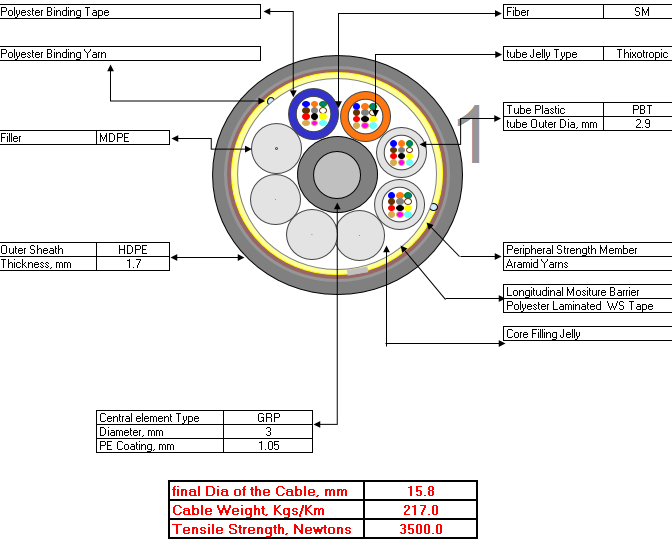Select the Tensile Strength, Newtons label
This screenshot has width=672, height=547.
266,529
